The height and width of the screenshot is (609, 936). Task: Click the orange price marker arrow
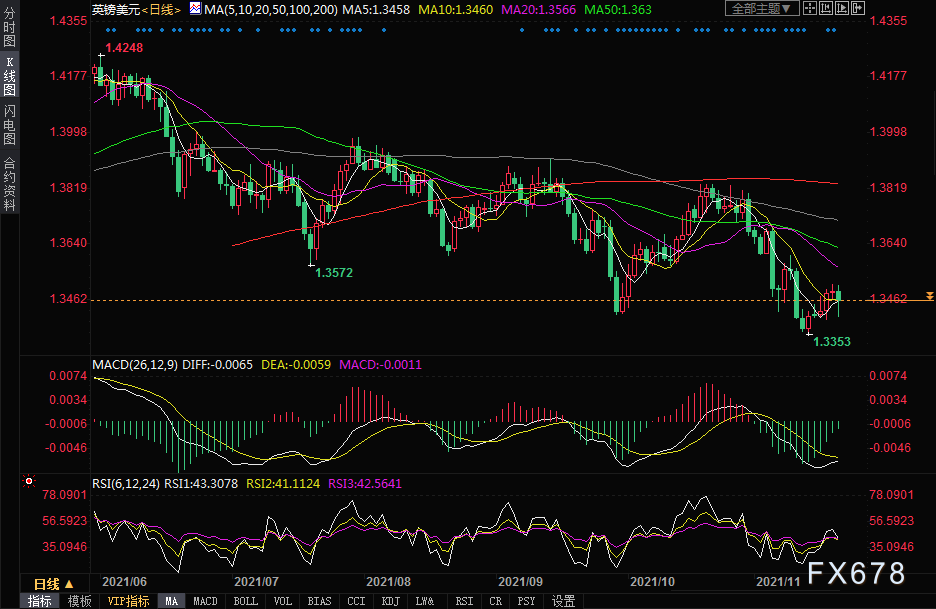click(x=929, y=296)
